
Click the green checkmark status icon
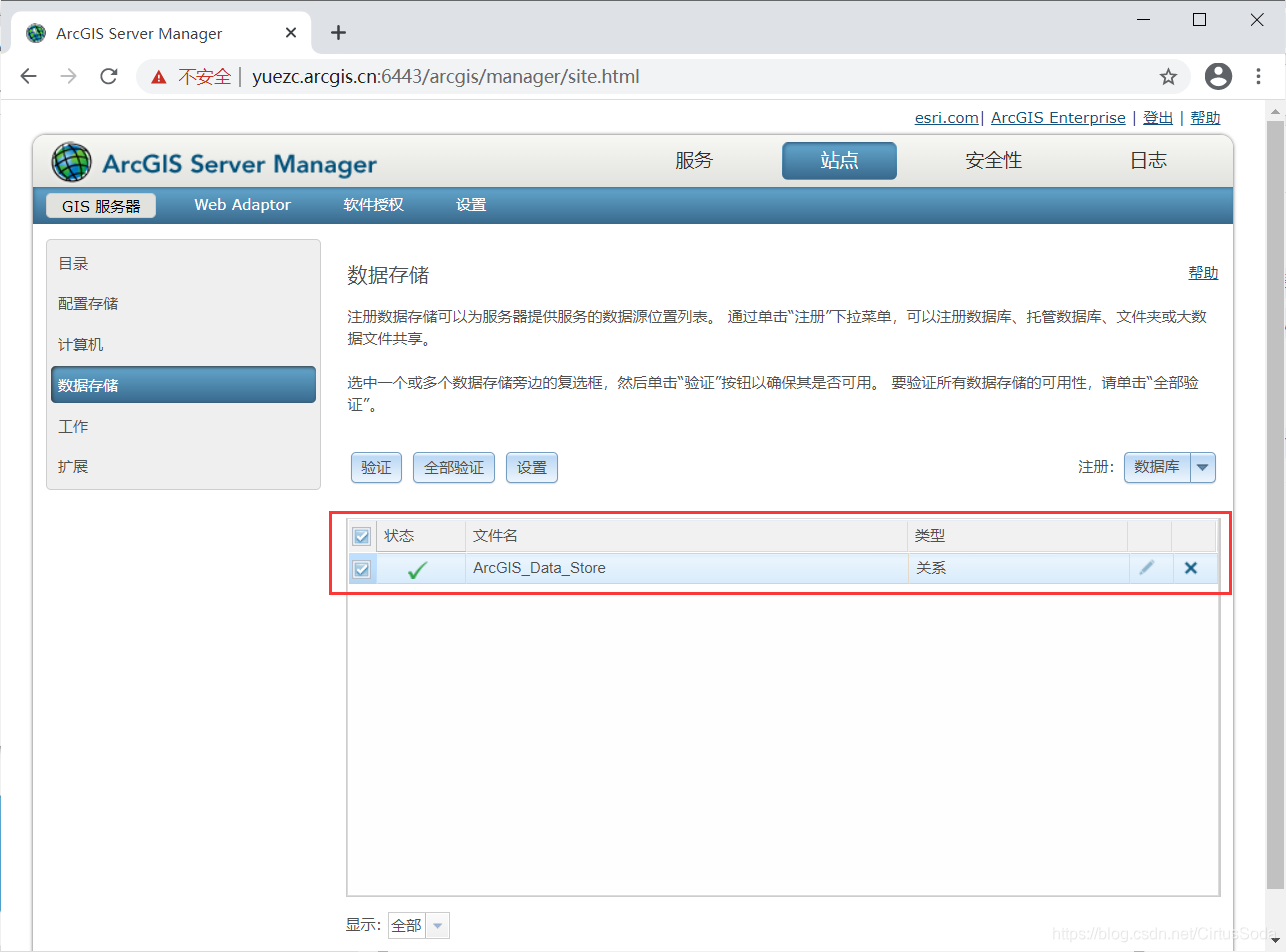pyautogui.click(x=418, y=569)
